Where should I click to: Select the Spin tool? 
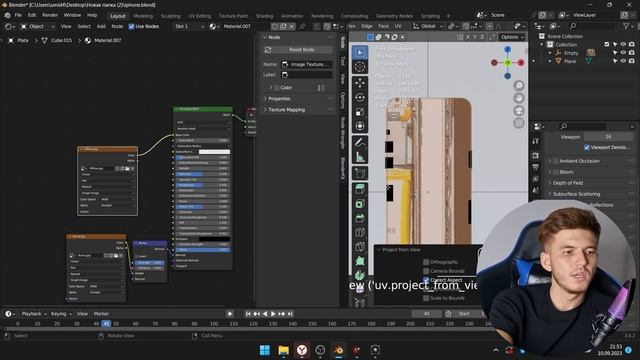click(360, 276)
